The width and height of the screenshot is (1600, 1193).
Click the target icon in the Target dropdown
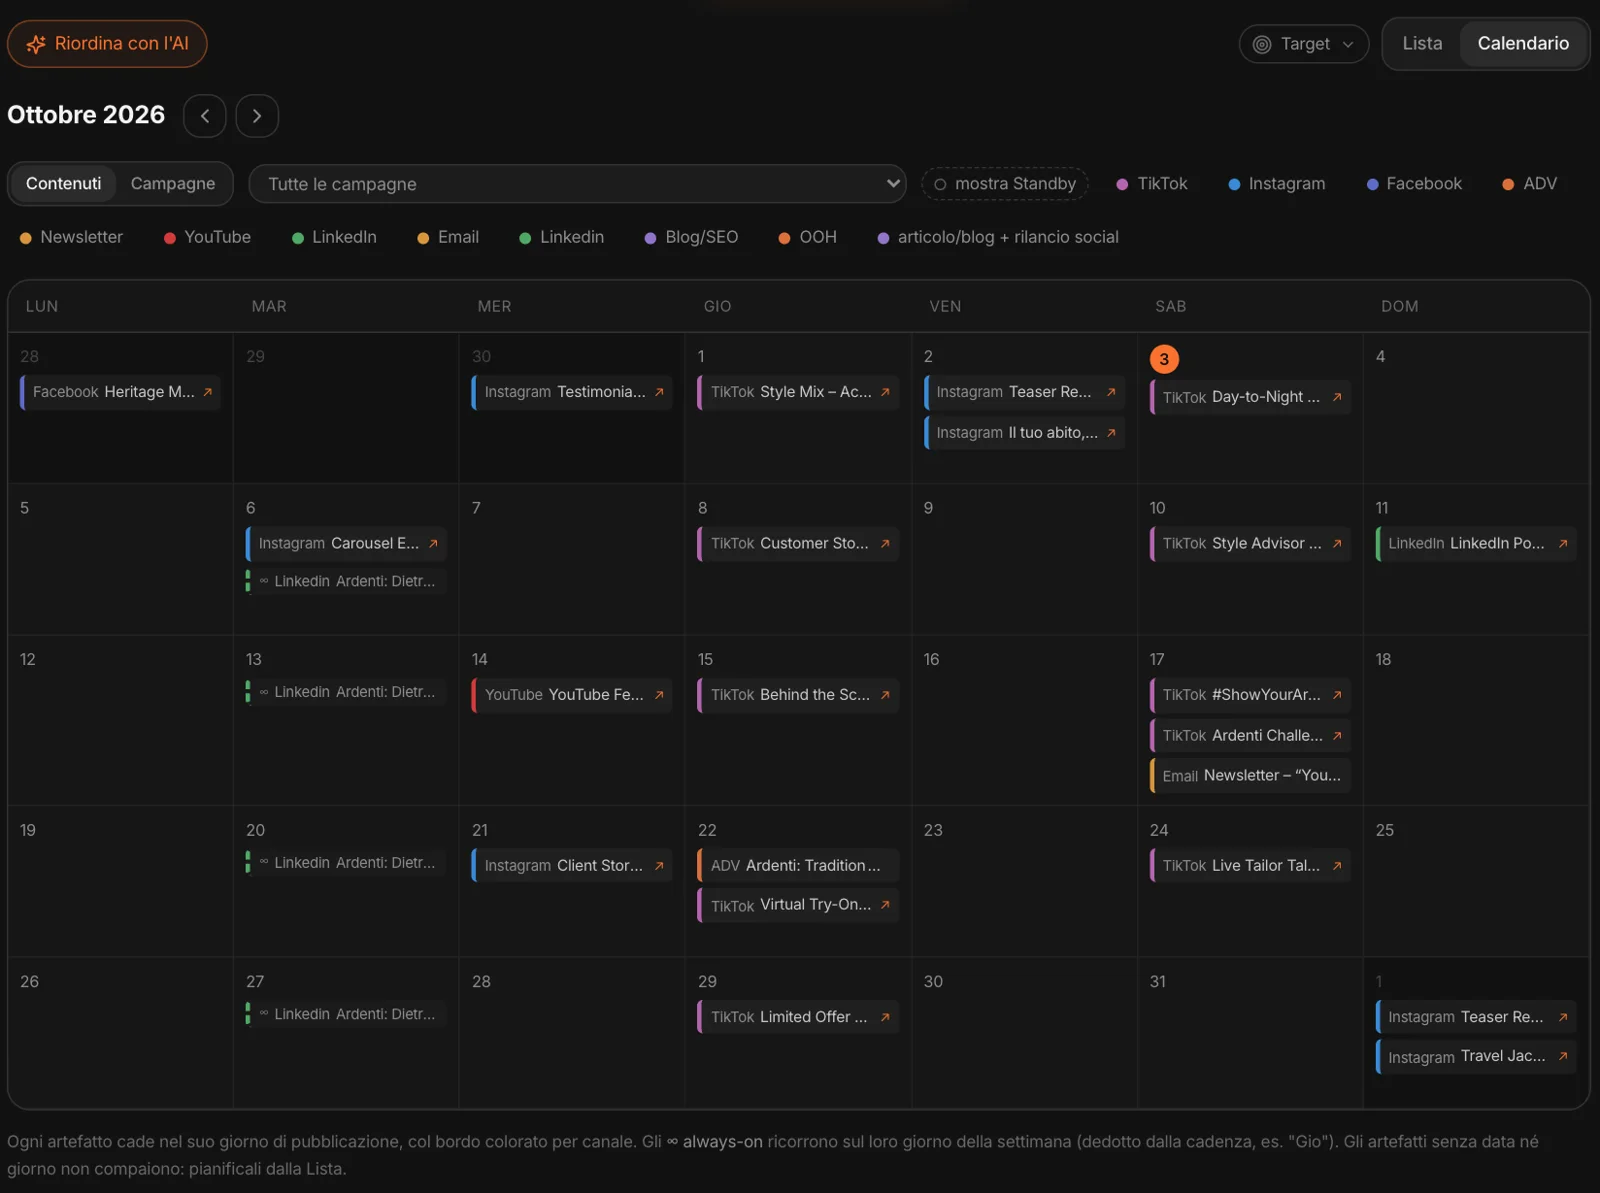click(x=1262, y=44)
